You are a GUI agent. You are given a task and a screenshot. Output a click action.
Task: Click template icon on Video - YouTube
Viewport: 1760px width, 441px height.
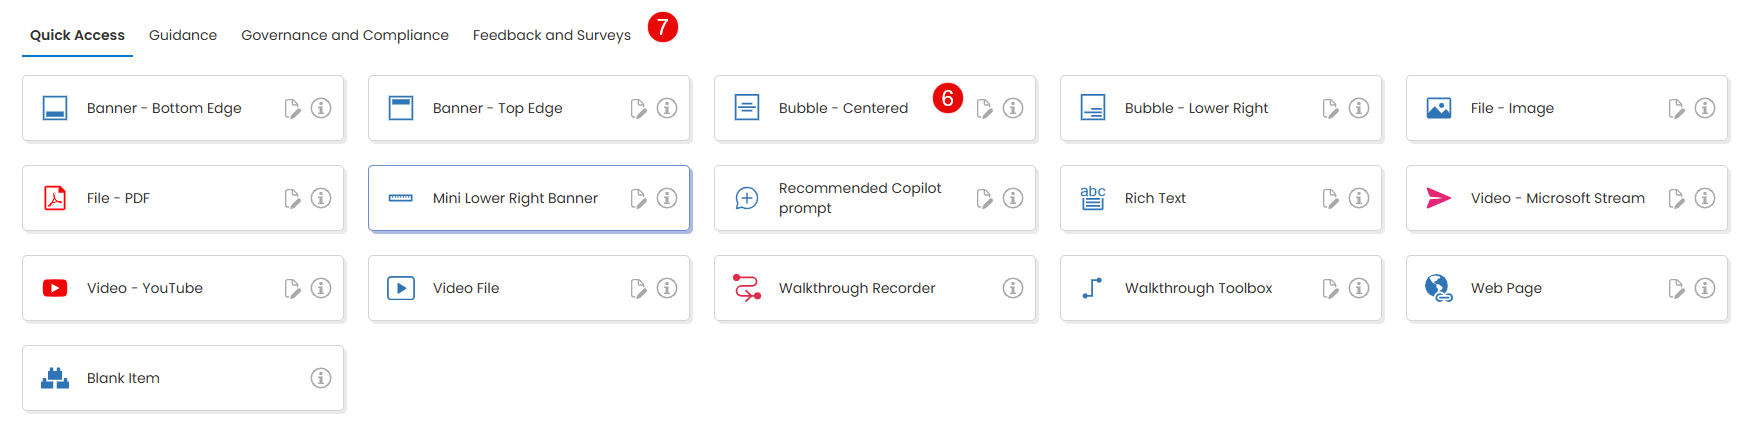pyautogui.click(x=292, y=288)
